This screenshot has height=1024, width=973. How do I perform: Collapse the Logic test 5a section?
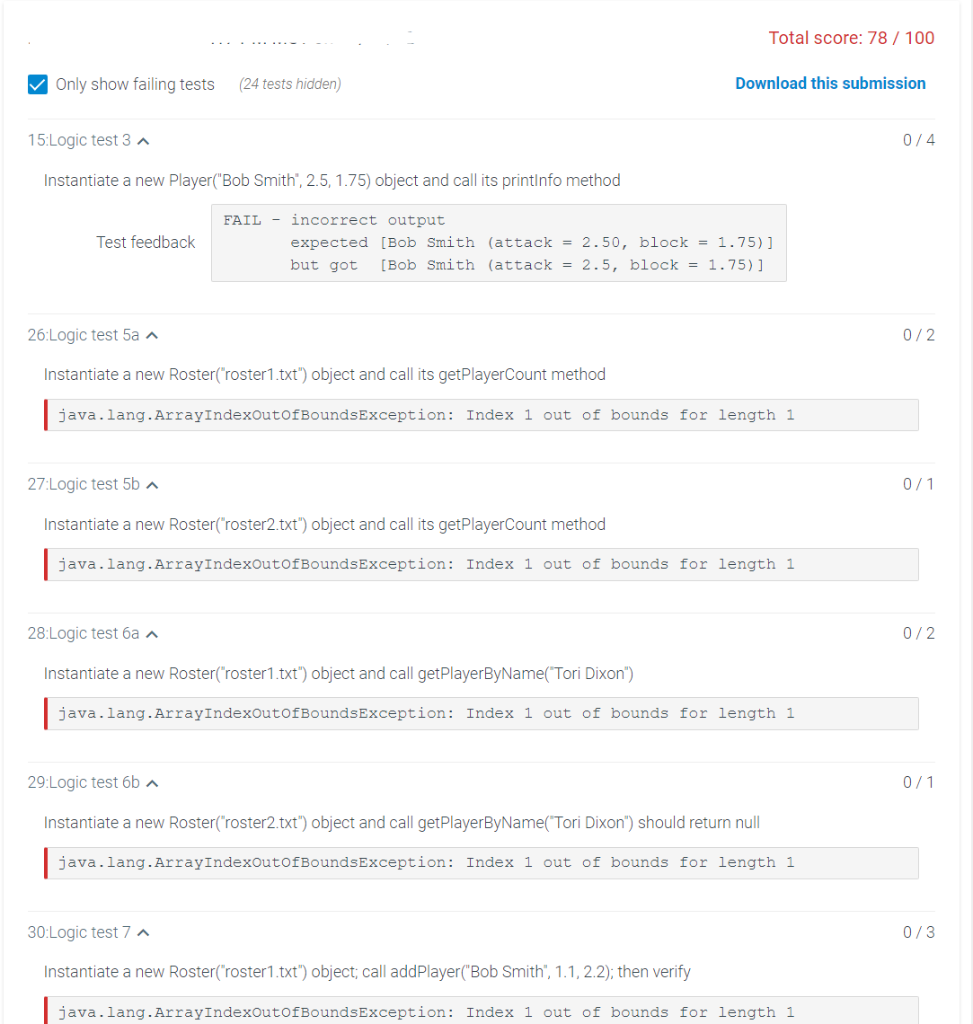click(x=153, y=335)
